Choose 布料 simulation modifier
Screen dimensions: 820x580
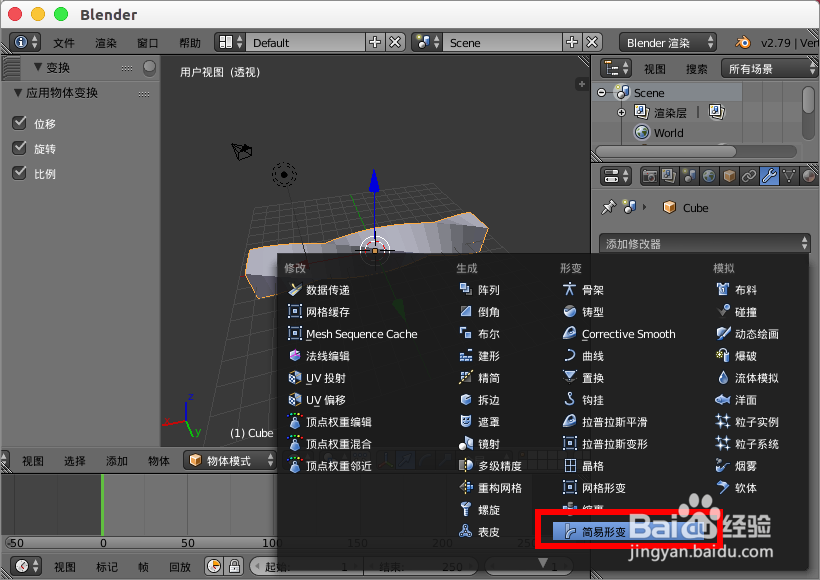click(x=736, y=290)
